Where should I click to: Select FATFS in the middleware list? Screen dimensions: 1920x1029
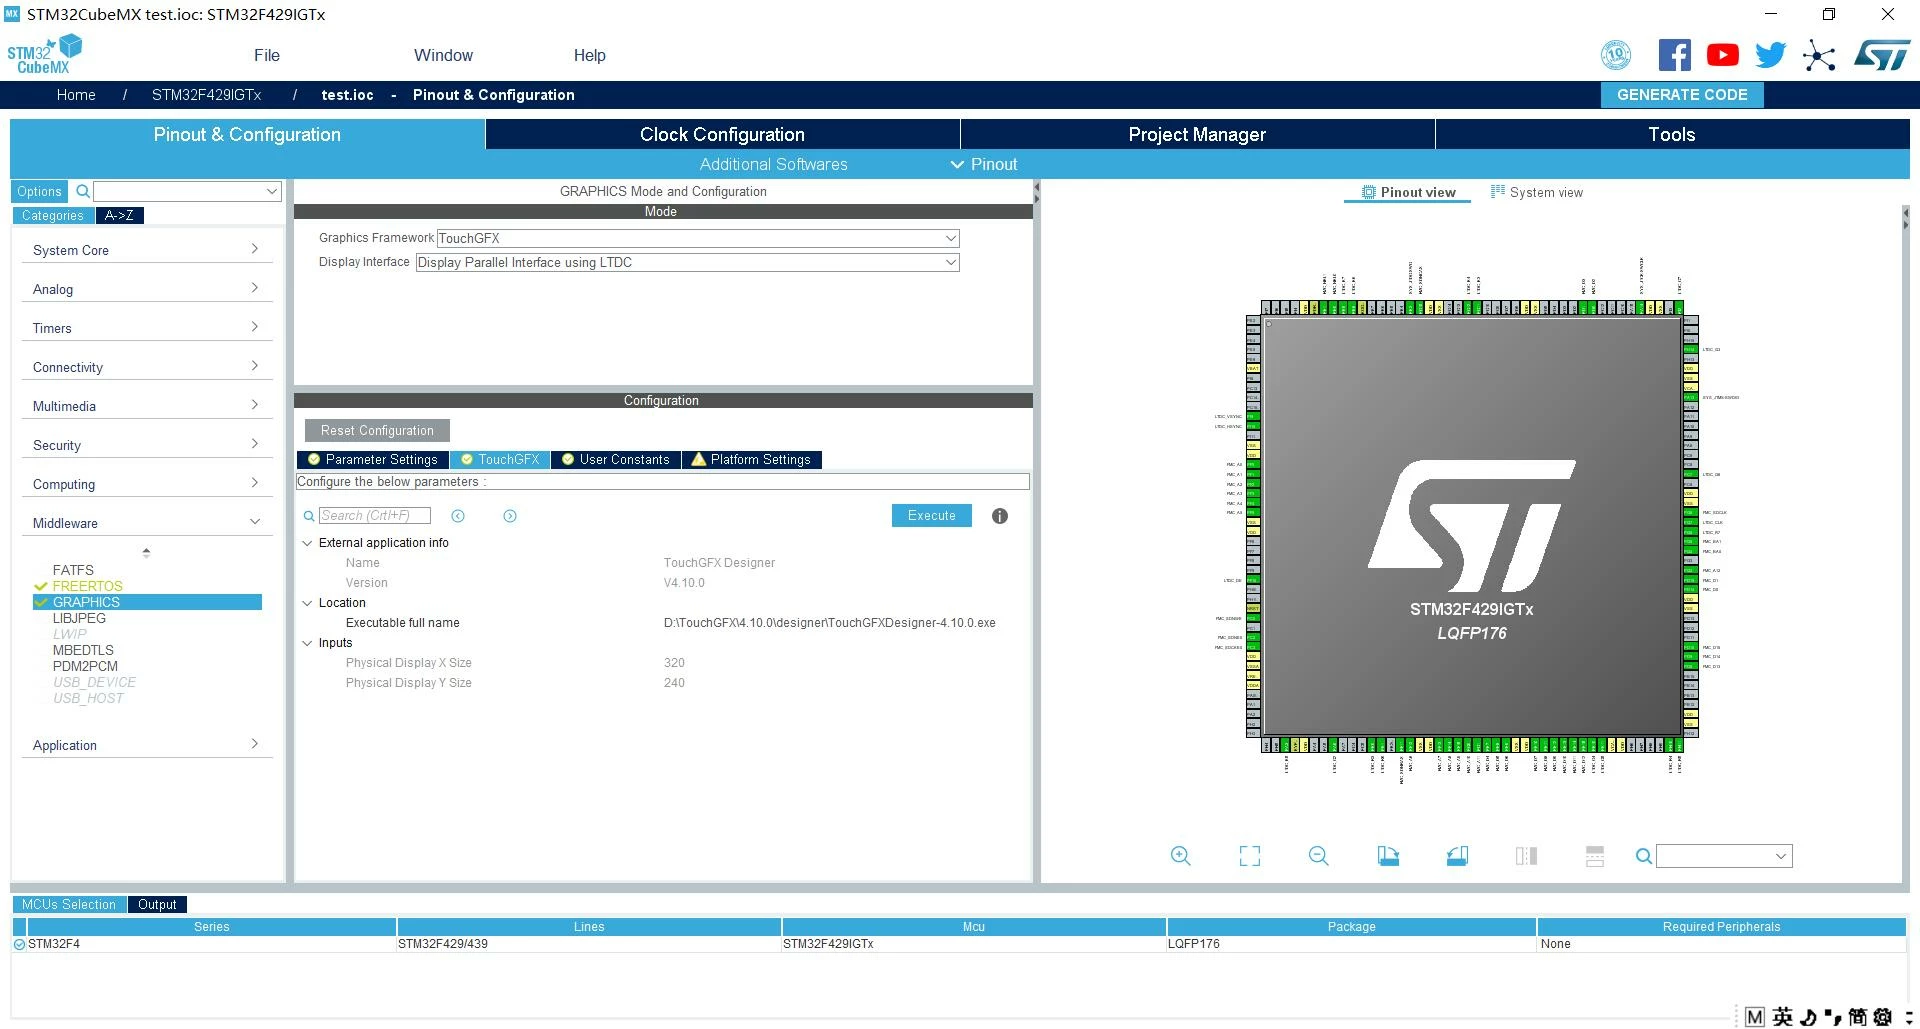(x=73, y=570)
